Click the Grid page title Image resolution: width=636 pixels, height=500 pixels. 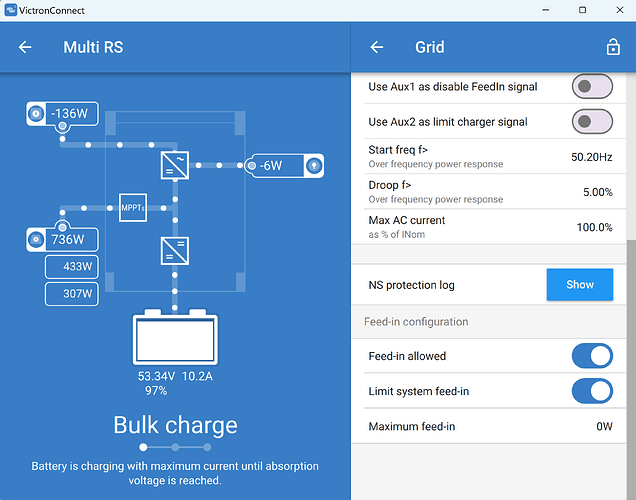tap(430, 47)
